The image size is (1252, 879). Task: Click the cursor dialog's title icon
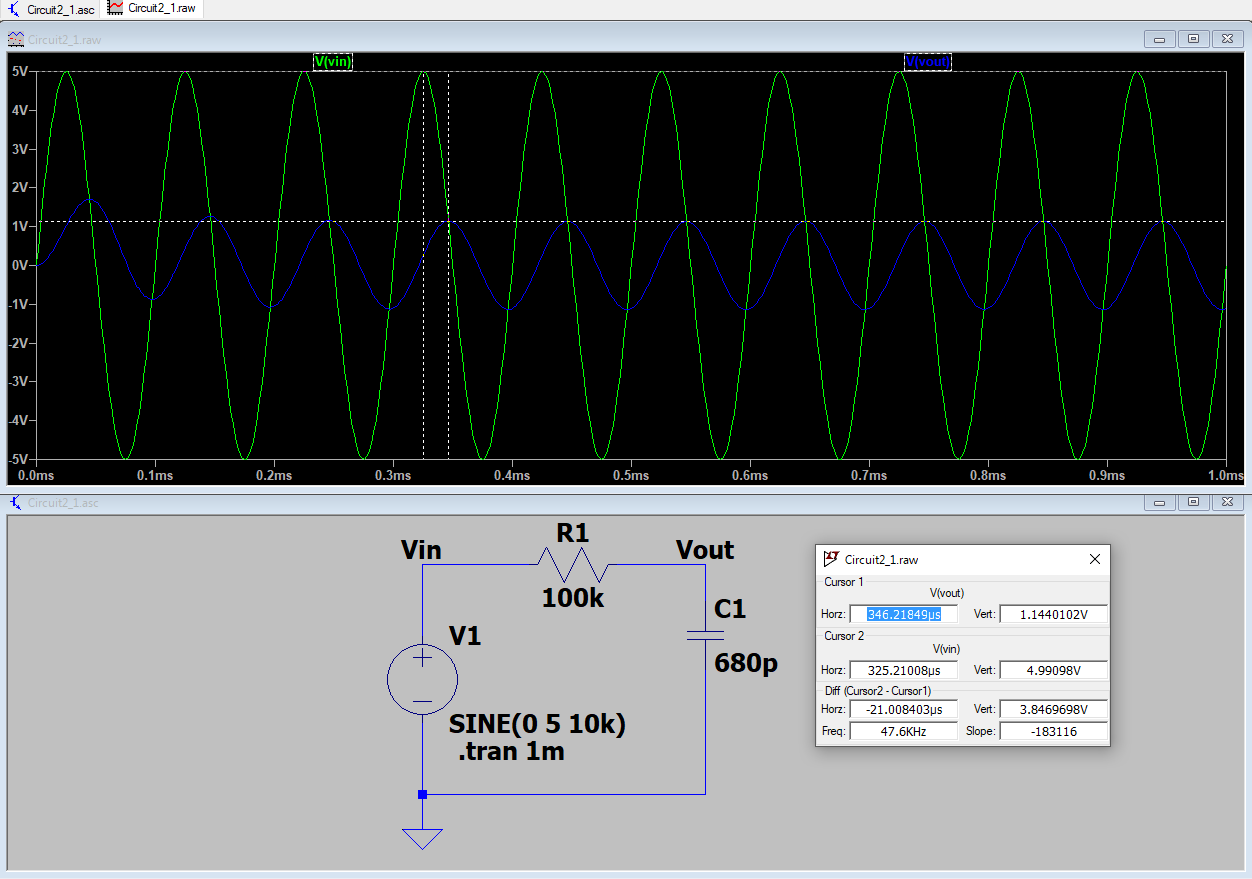point(830,560)
